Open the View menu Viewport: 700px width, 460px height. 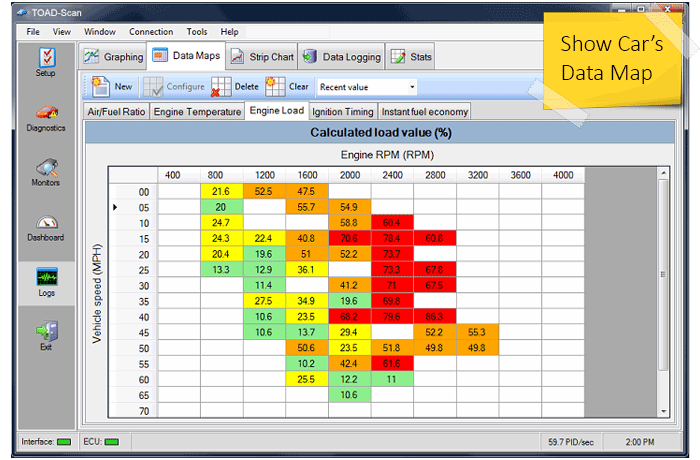[x=62, y=32]
